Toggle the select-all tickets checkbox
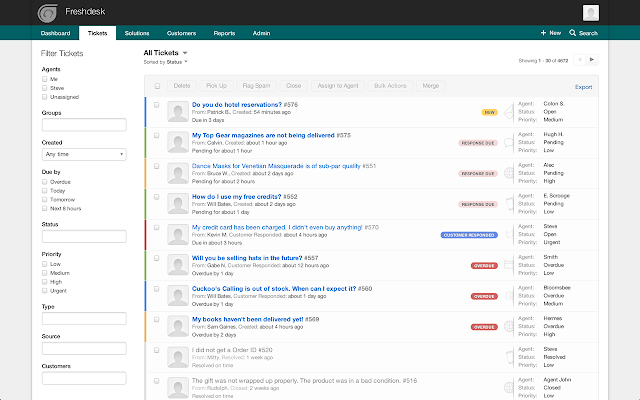 pos(157,86)
